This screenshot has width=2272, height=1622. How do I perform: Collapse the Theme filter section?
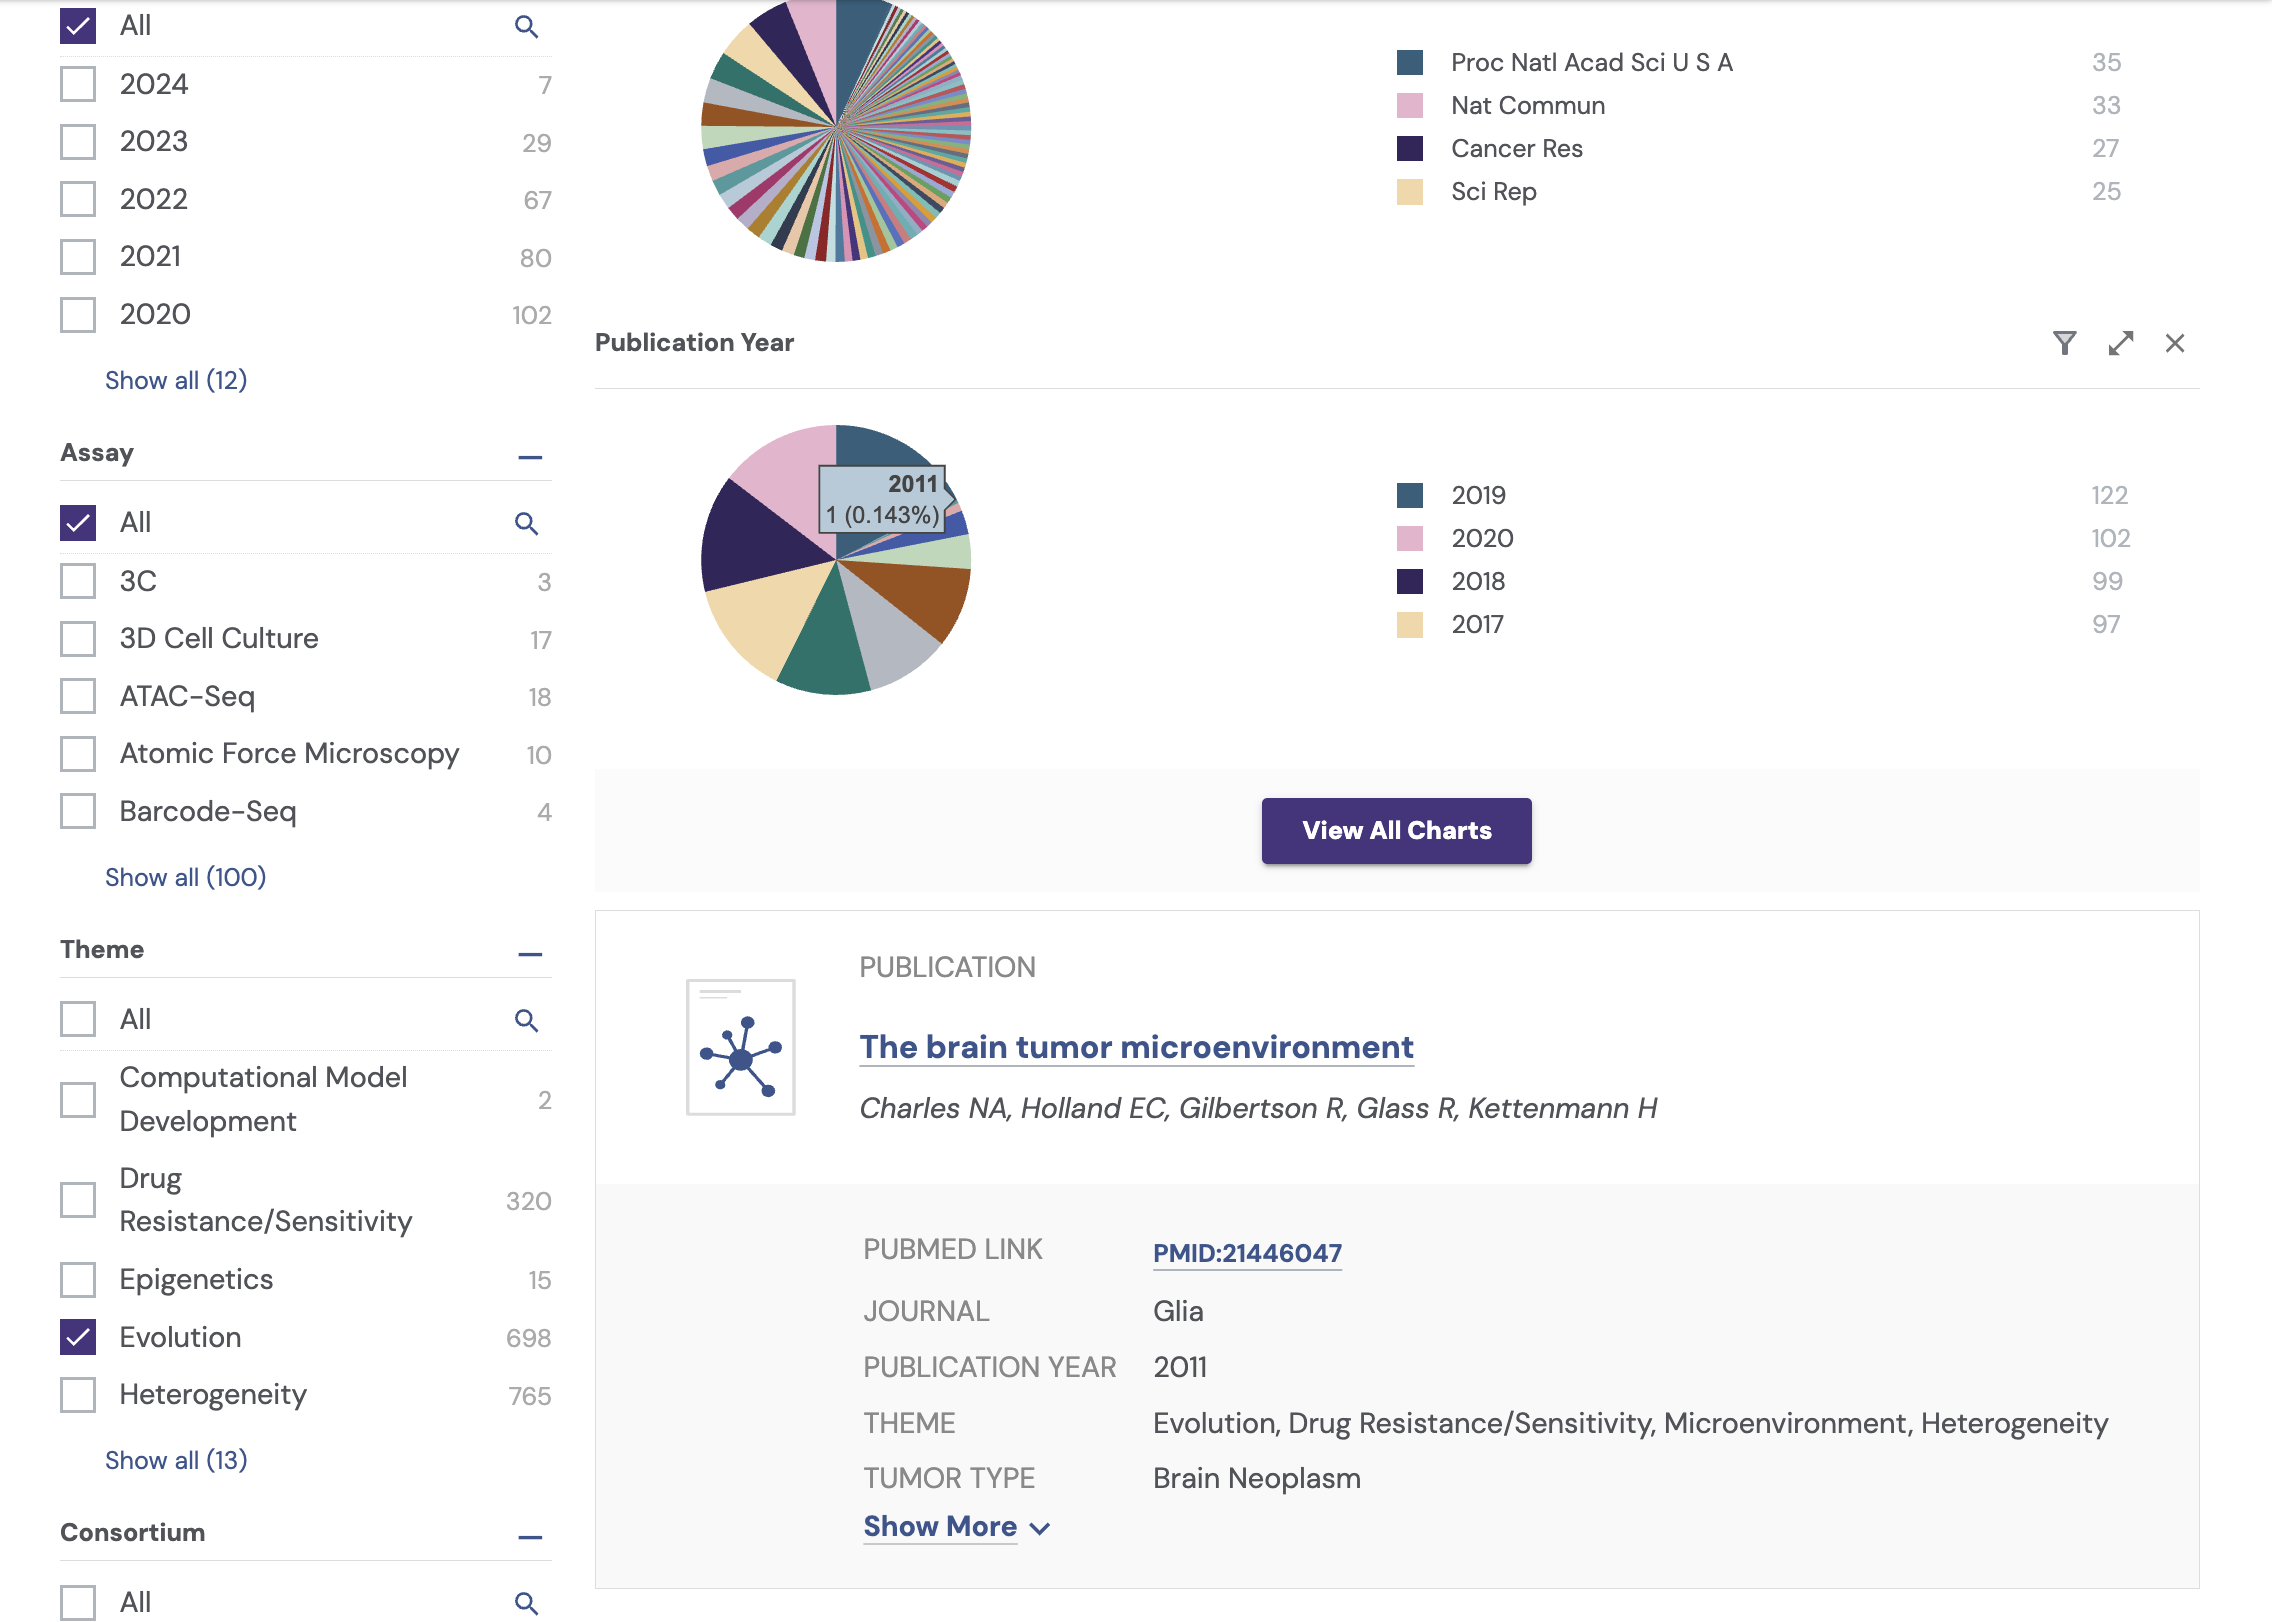point(530,954)
